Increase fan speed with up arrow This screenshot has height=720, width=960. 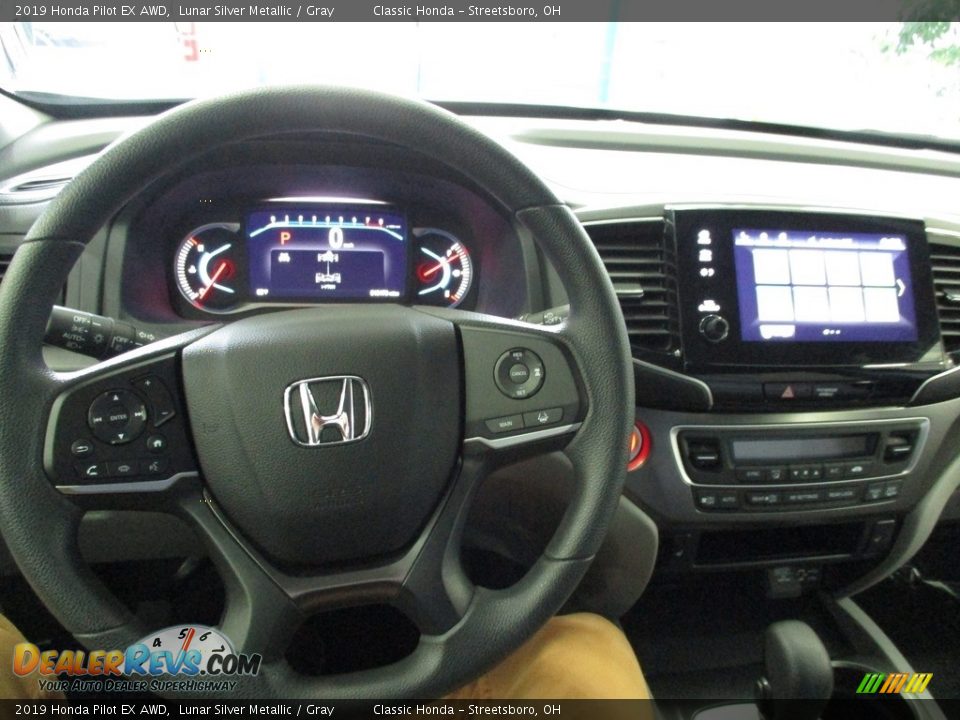(816, 473)
